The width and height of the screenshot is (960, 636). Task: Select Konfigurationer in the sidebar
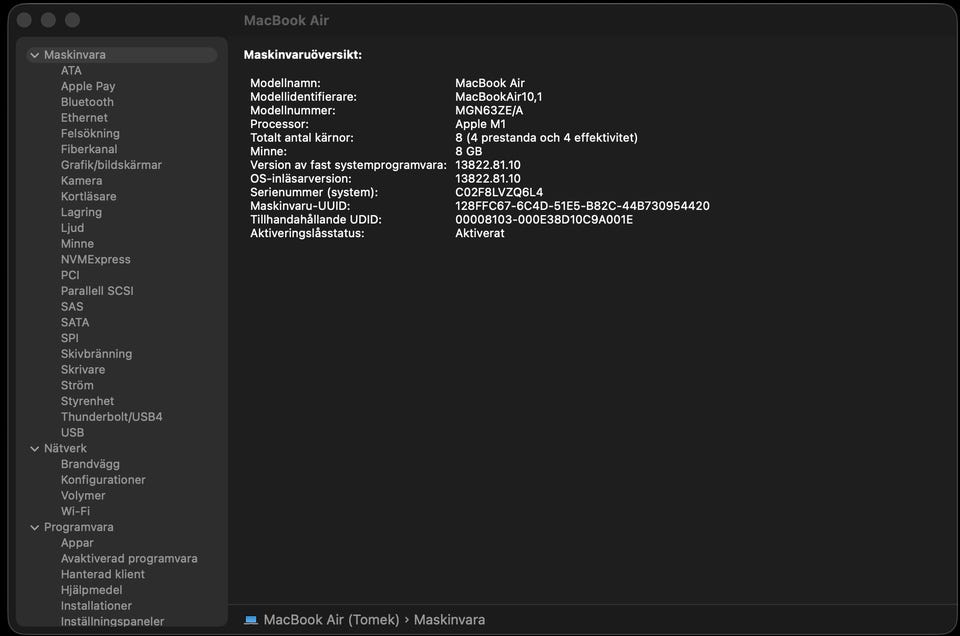point(103,480)
